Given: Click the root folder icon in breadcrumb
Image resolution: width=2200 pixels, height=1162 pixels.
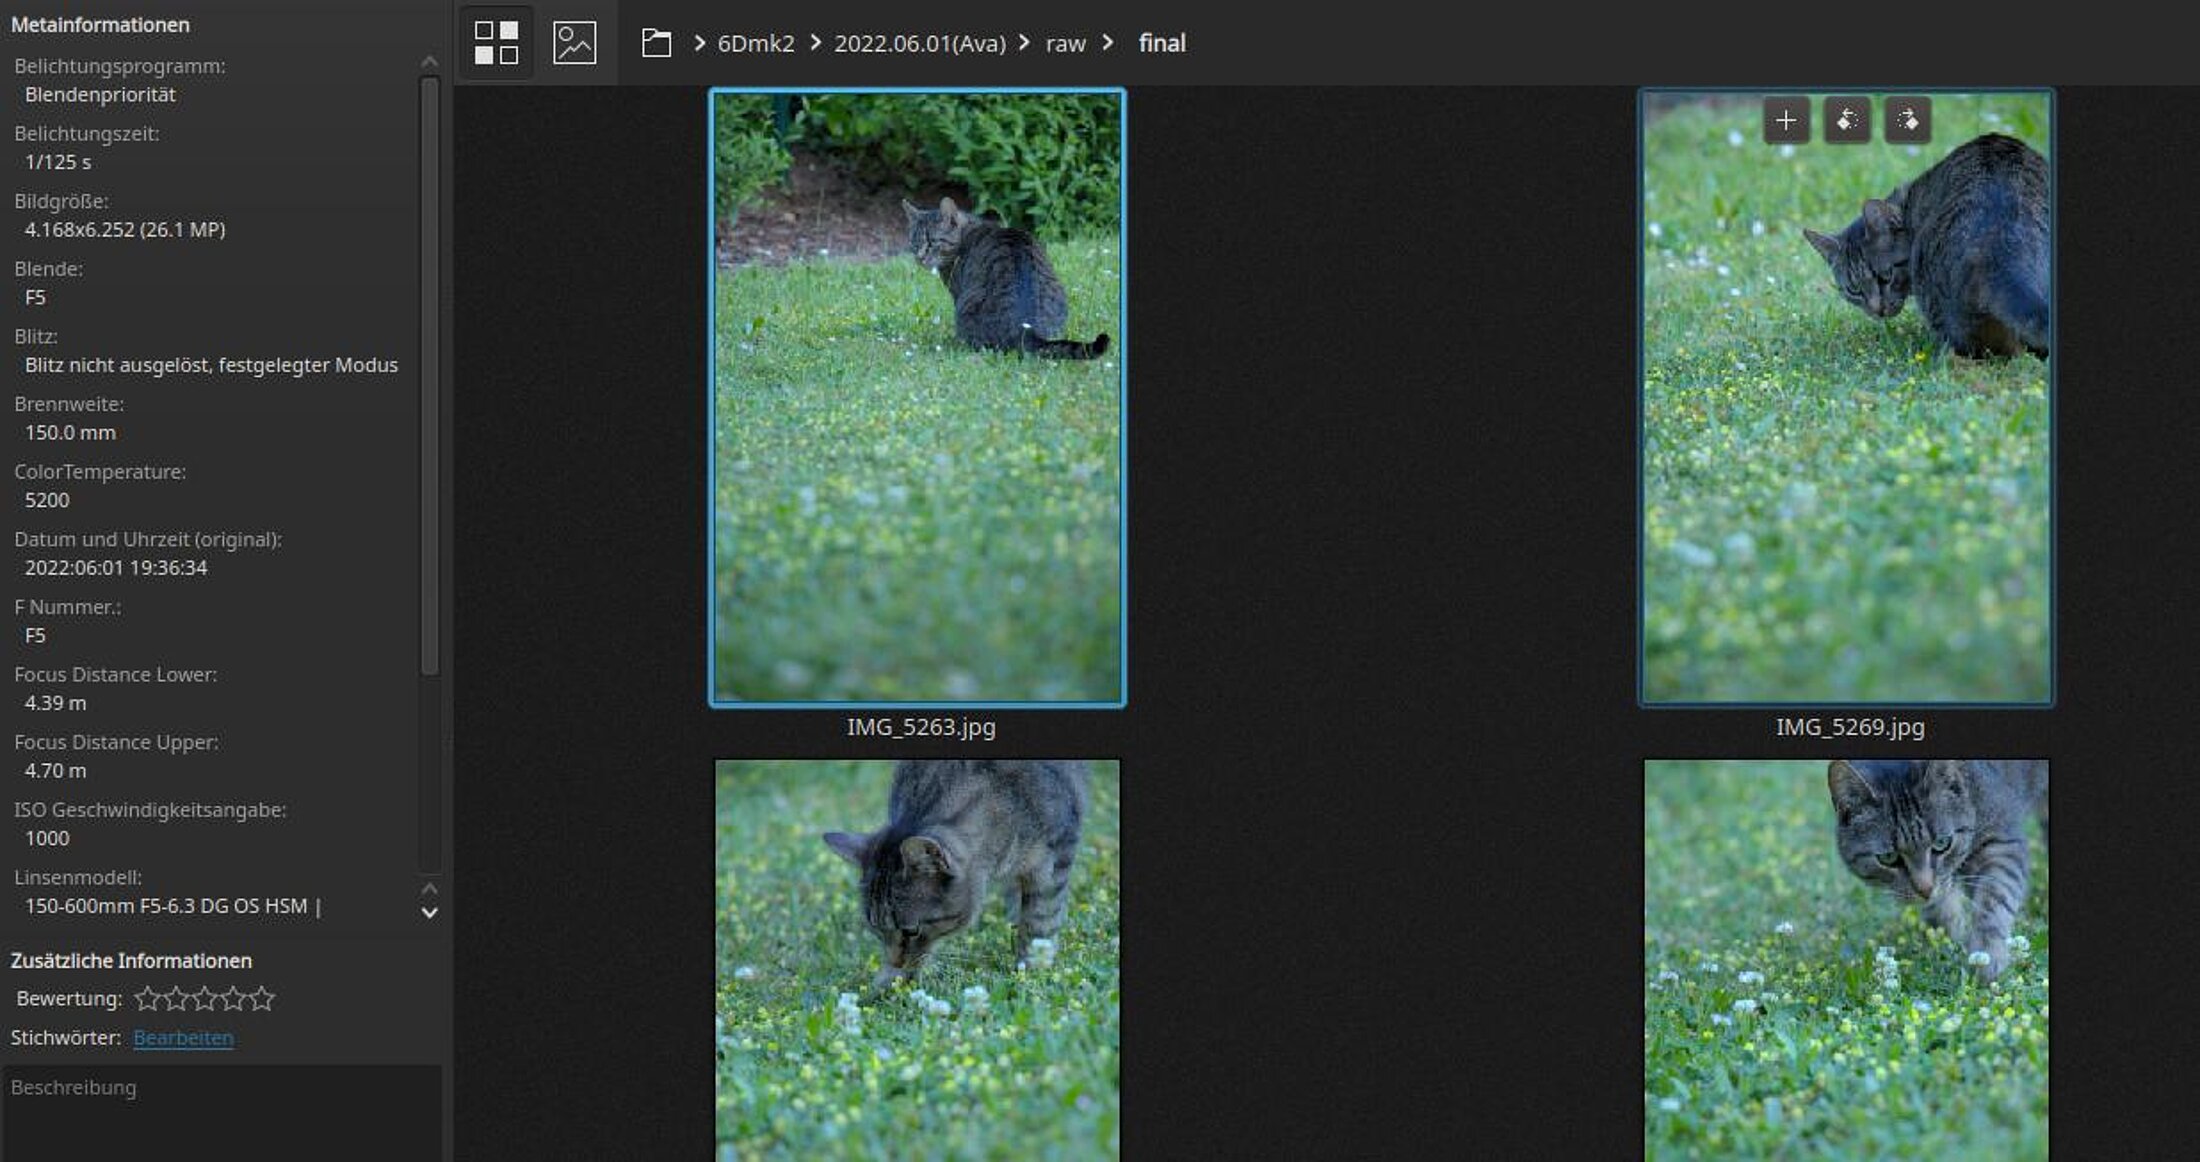Looking at the screenshot, I should (x=656, y=43).
